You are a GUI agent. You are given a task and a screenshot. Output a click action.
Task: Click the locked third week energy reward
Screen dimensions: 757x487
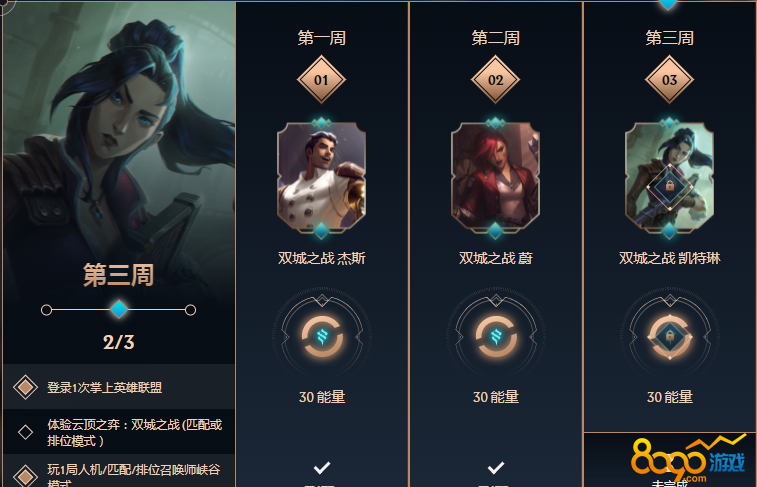click(x=670, y=336)
